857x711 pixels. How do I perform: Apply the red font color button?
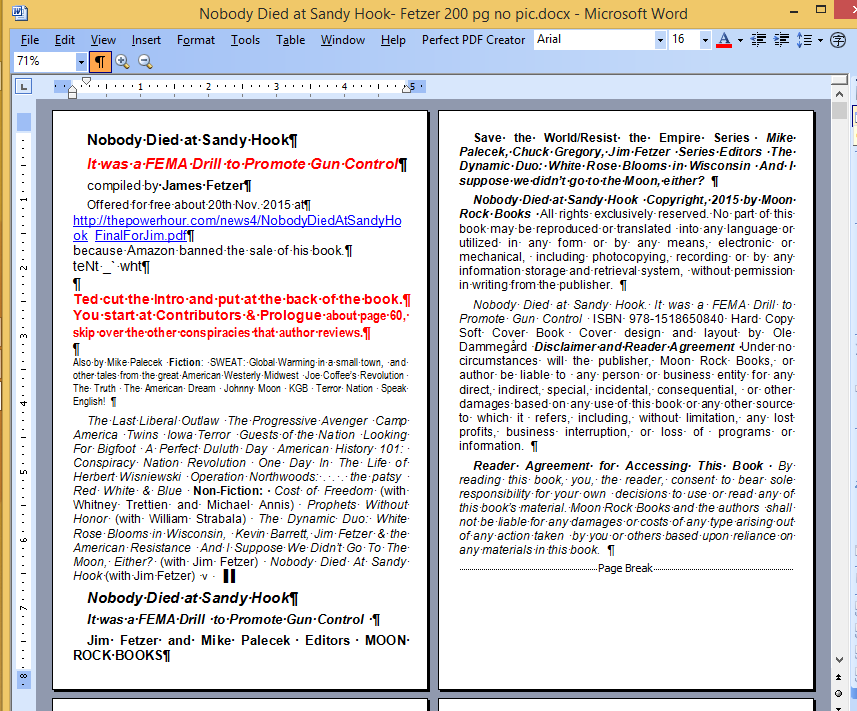tap(724, 40)
